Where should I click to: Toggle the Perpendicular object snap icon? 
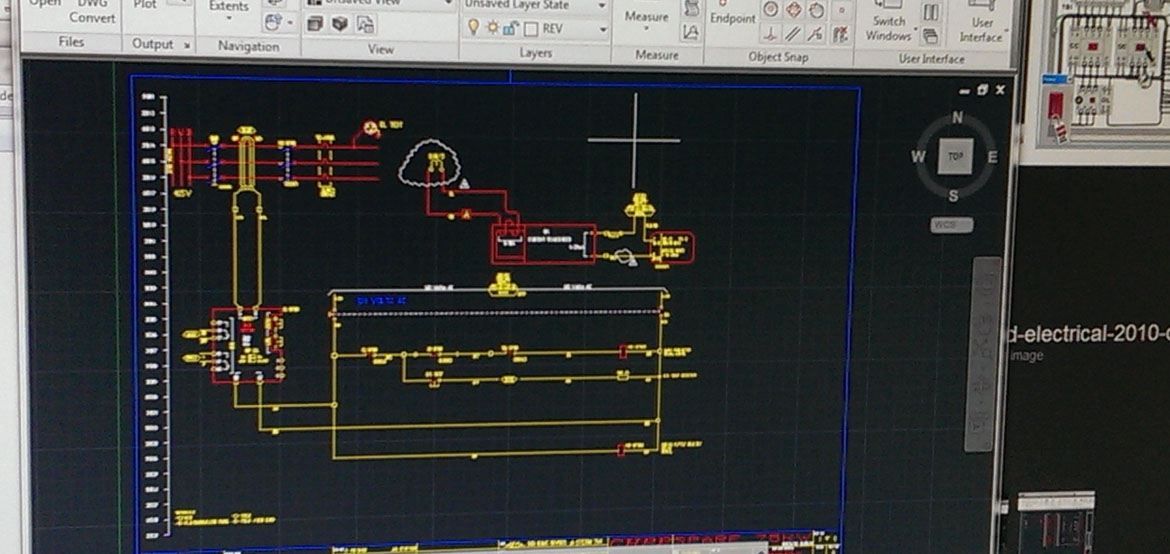(771, 34)
